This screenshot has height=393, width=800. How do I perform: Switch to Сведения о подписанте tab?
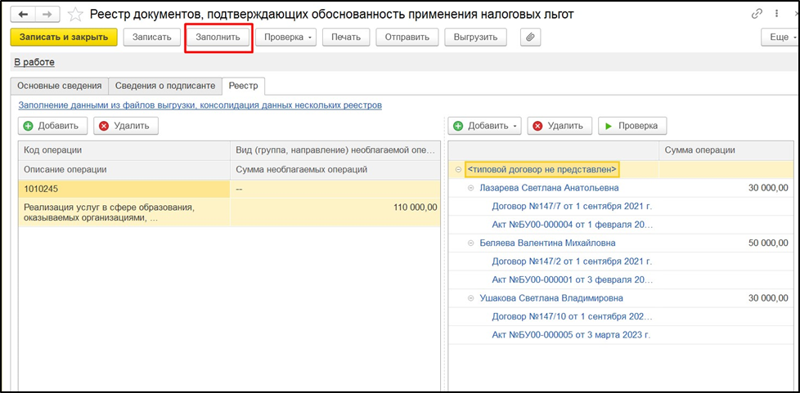pyautogui.click(x=165, y=86)
